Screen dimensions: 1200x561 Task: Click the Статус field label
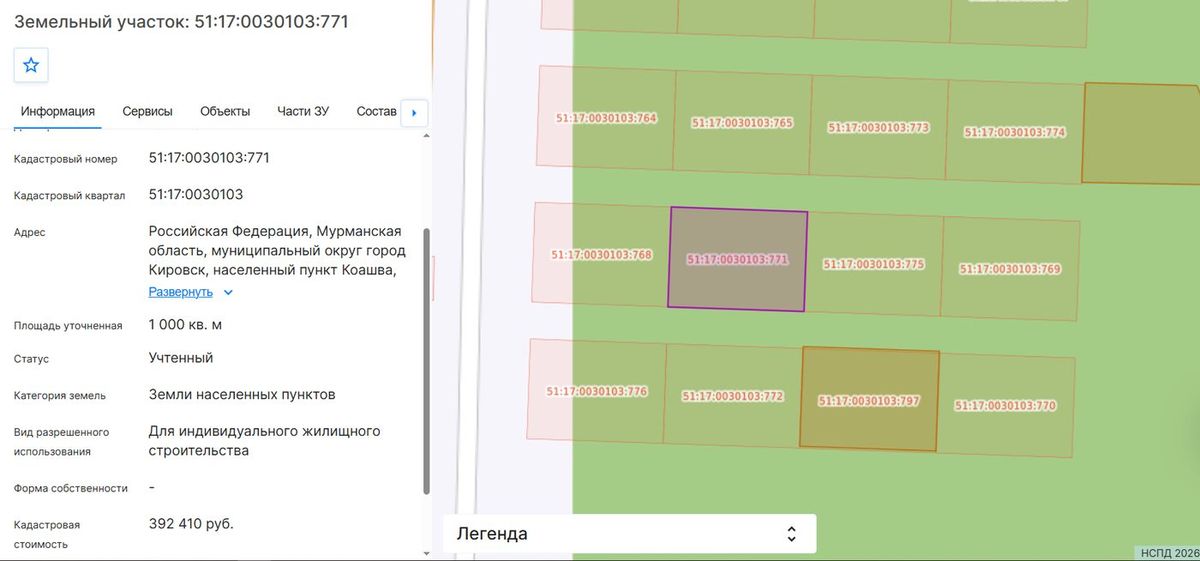(31, 359)
